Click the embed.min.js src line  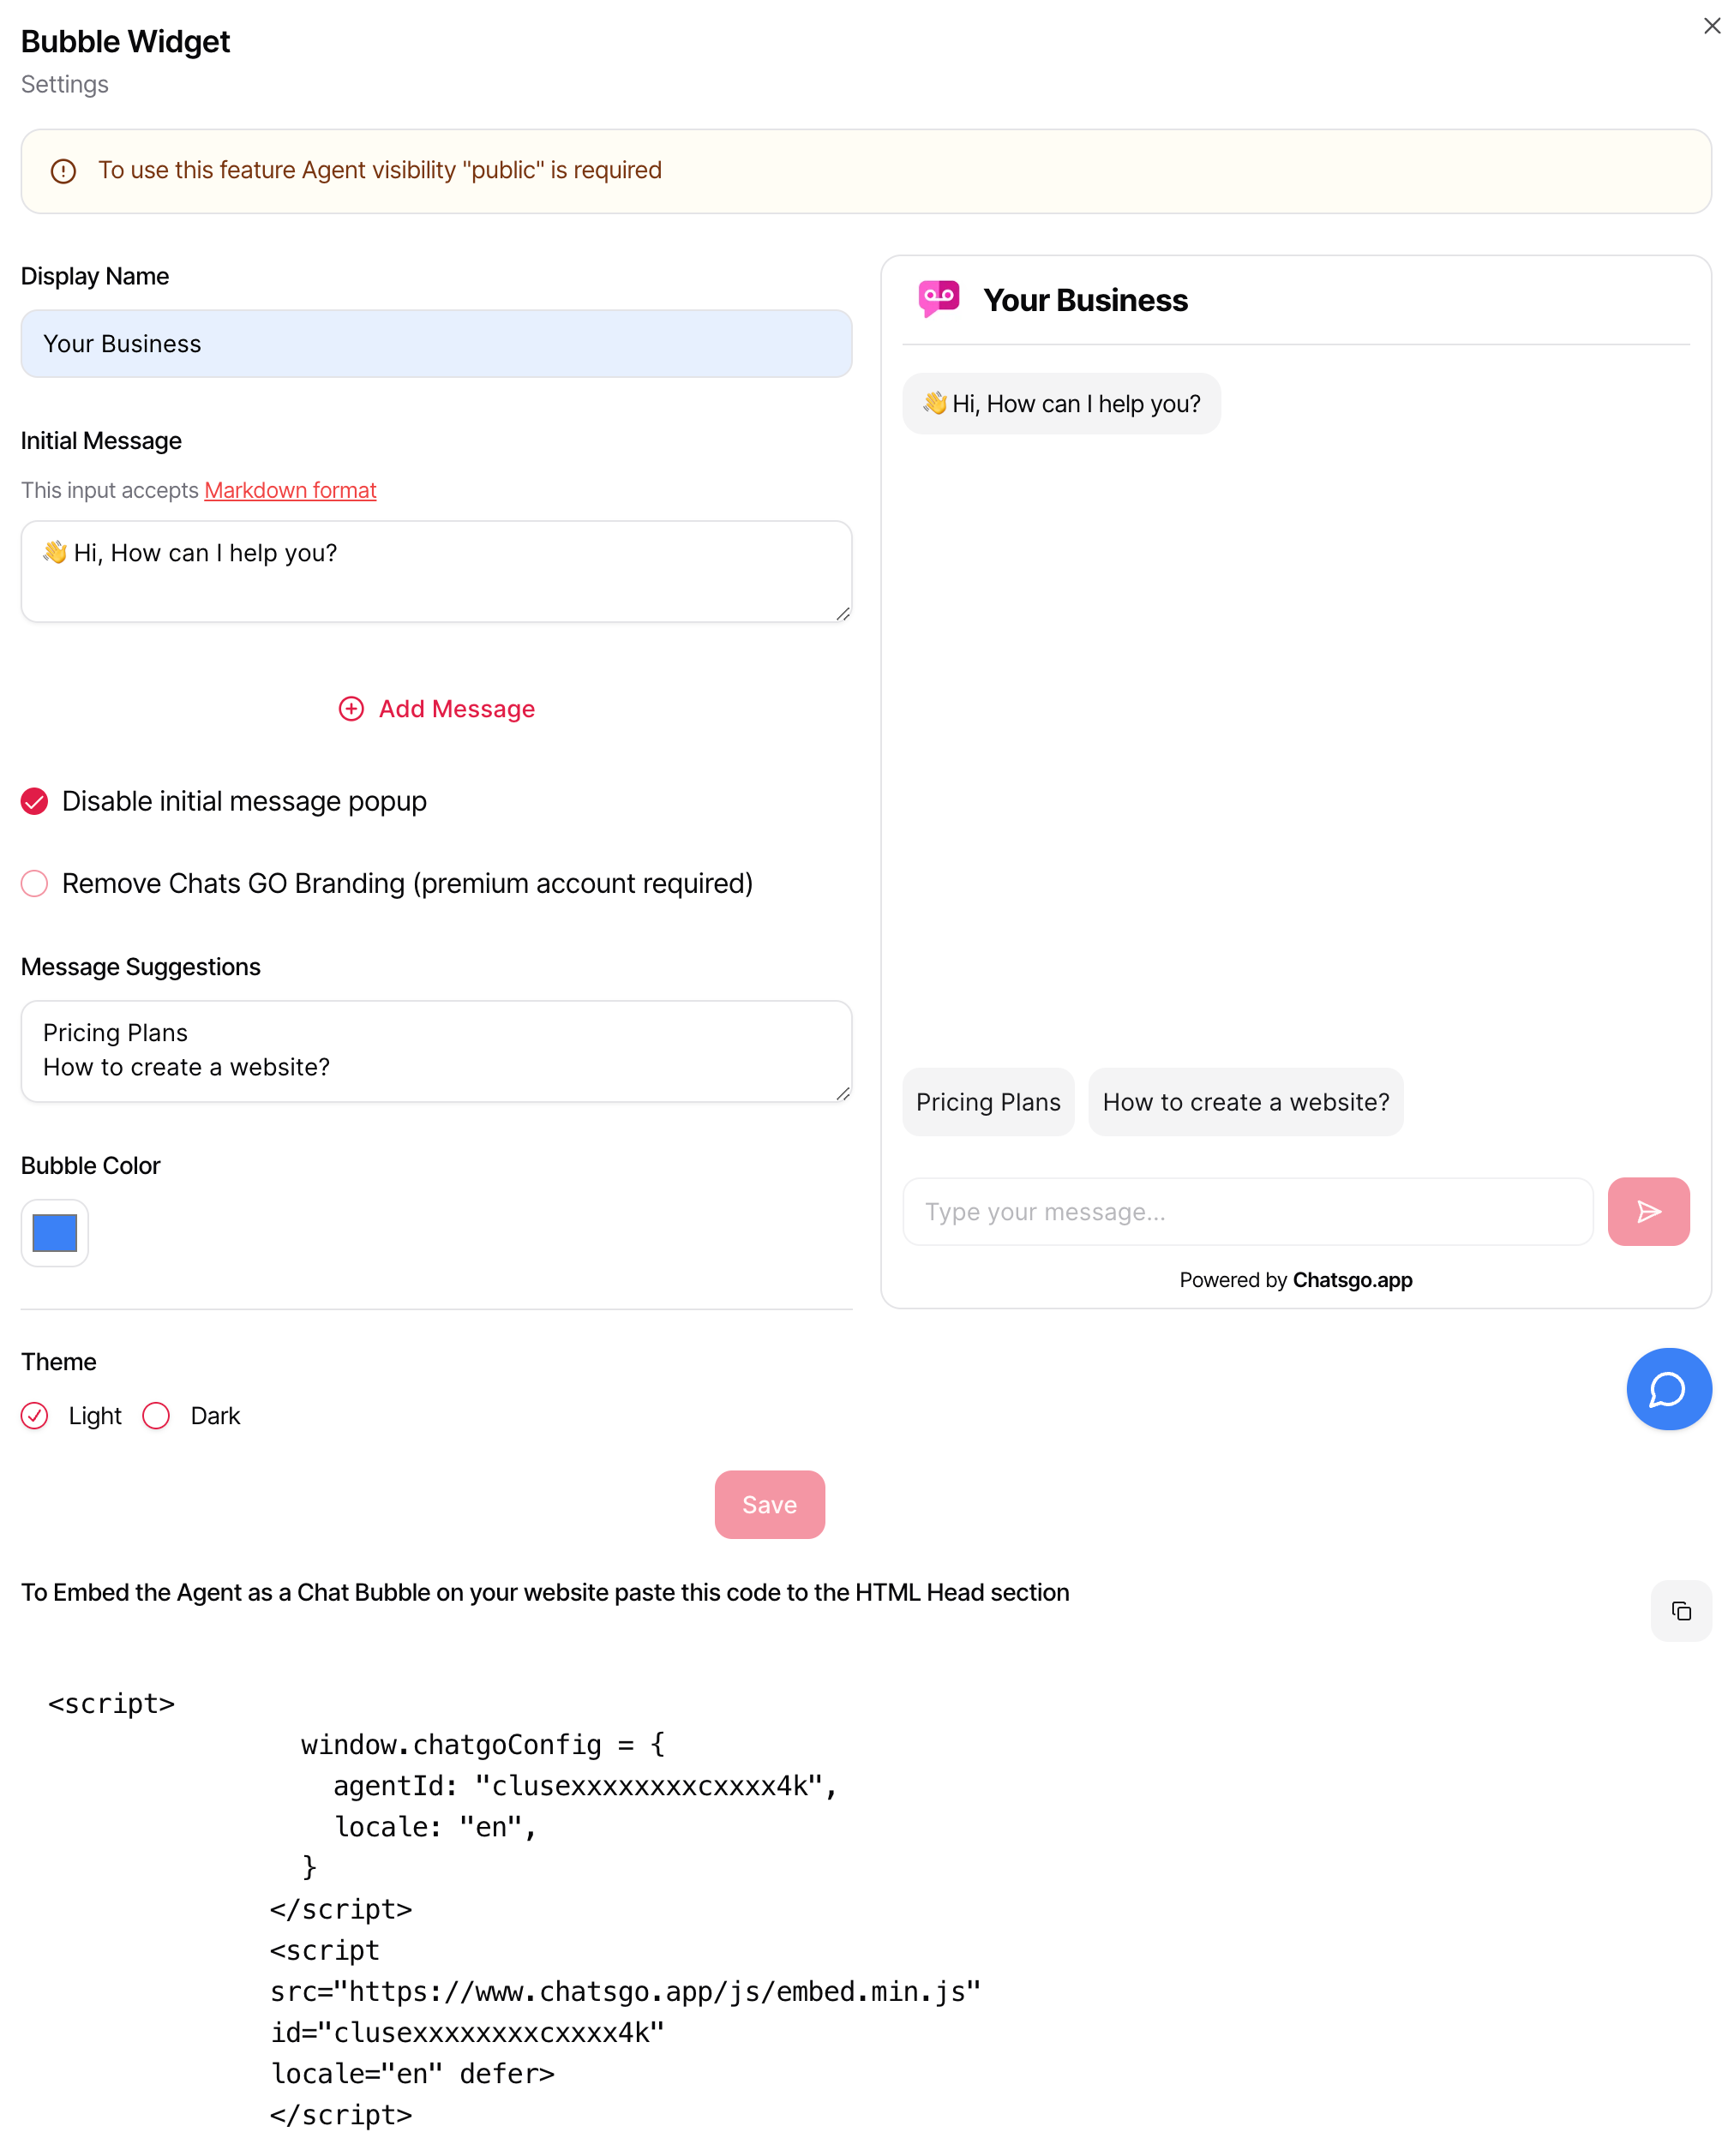pos(625,1992)
